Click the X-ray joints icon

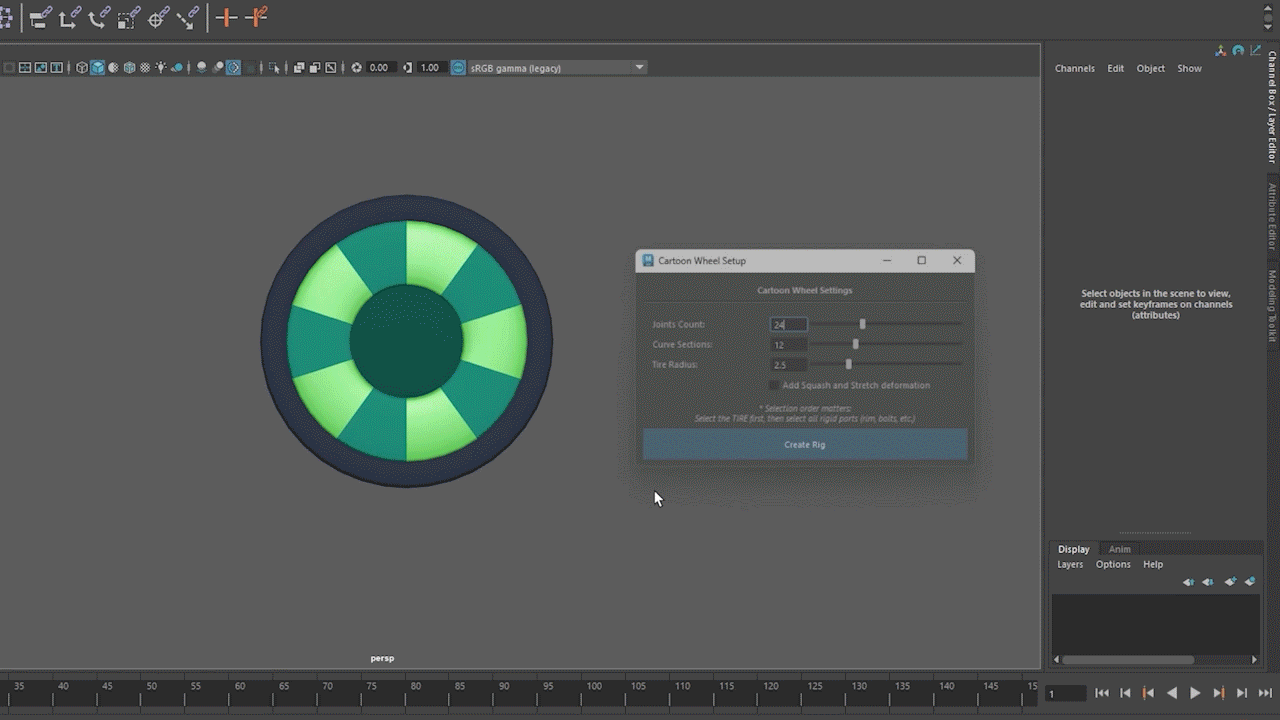point(330,68)
